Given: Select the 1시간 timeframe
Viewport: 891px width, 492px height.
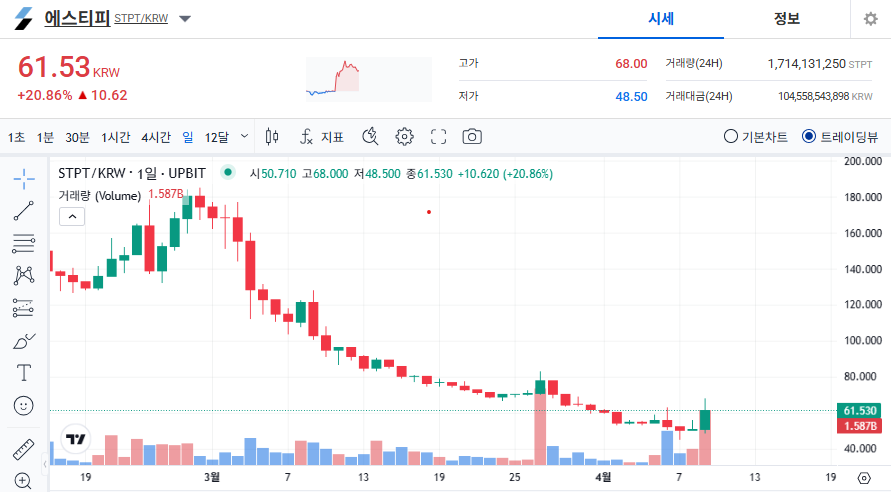Looking at the screenshot, I should tap(115, 137).
